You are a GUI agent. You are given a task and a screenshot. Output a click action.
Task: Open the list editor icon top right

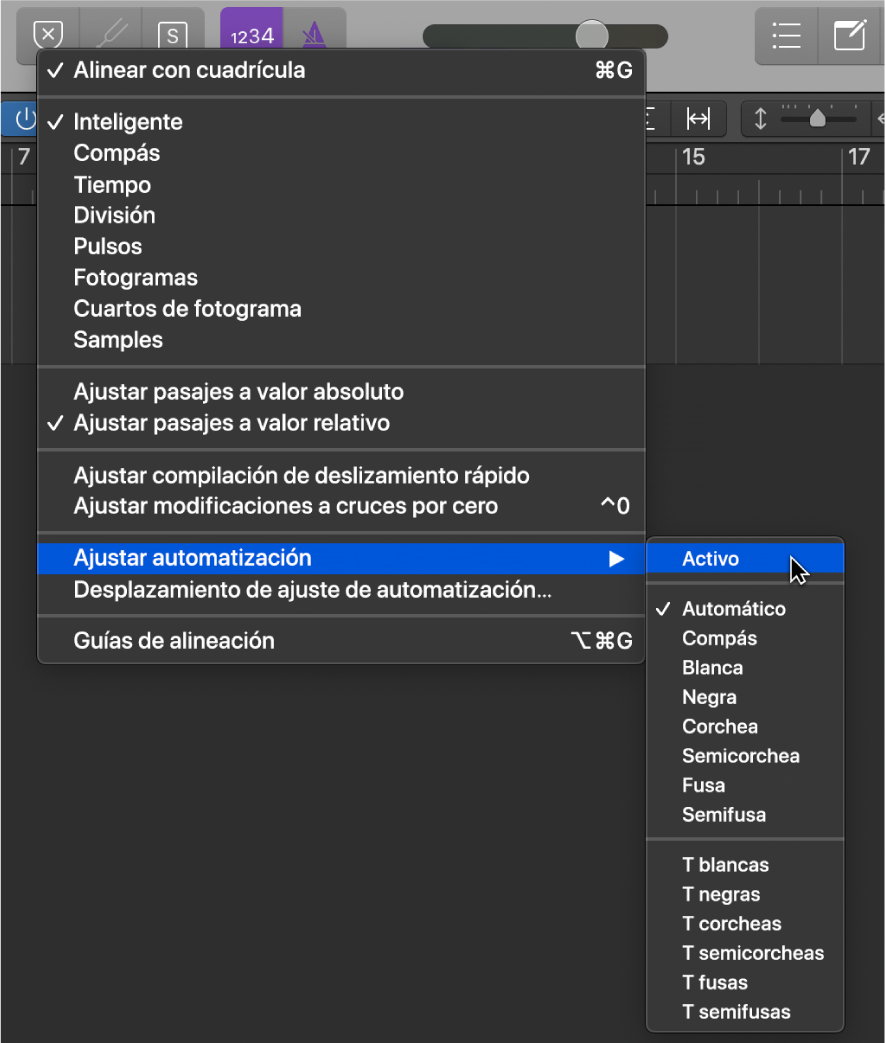coord(786,36)
